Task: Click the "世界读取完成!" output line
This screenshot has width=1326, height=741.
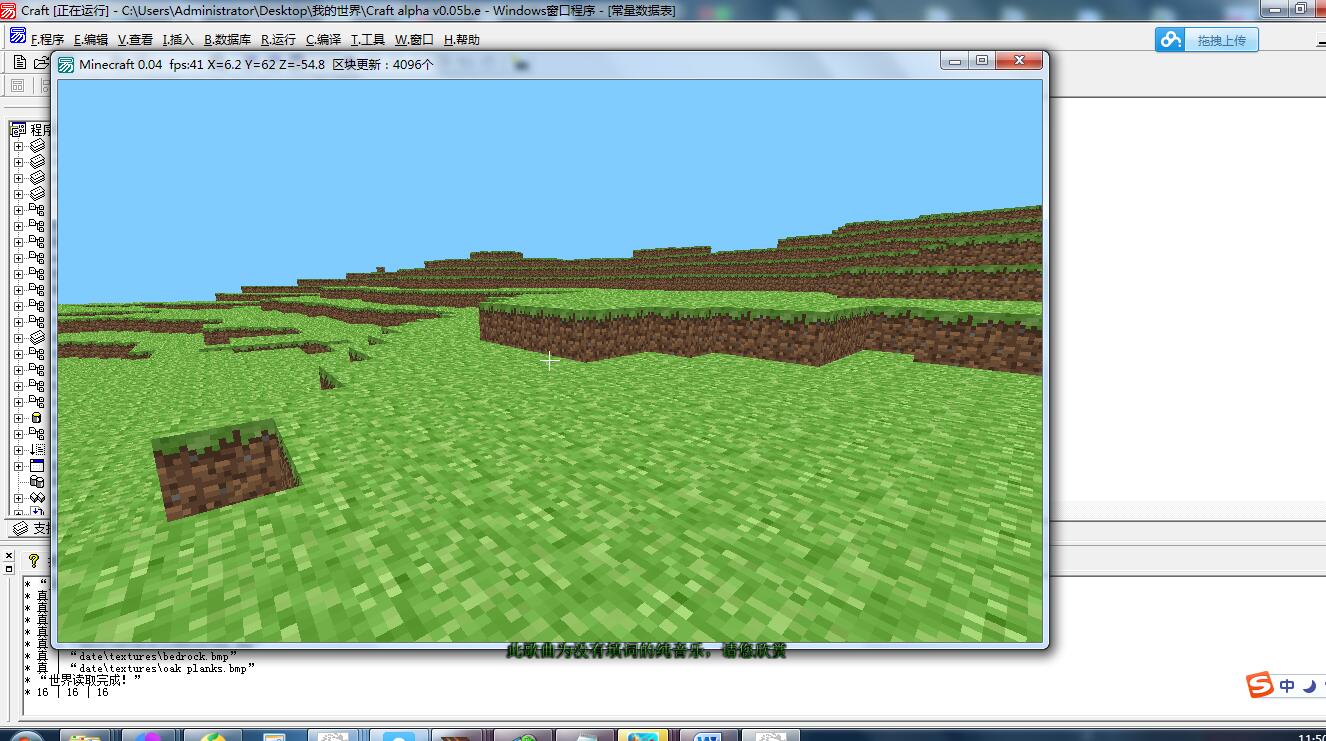Action: click(89, 680)
